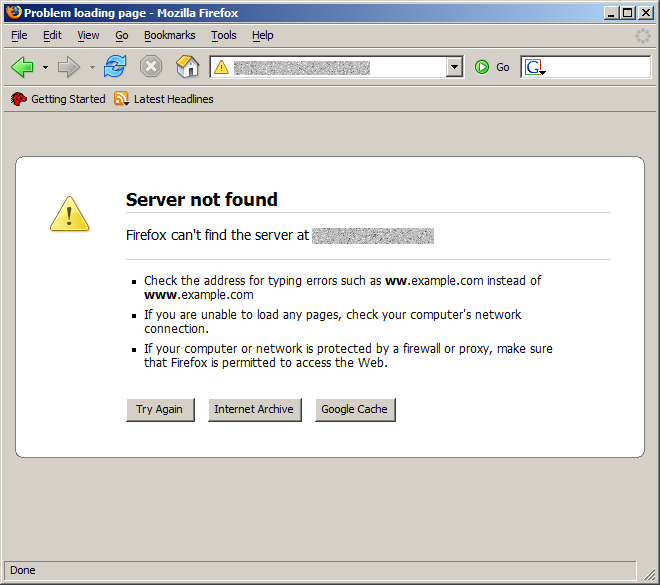
Task: Click the Google Cache button
Action: 355,410
